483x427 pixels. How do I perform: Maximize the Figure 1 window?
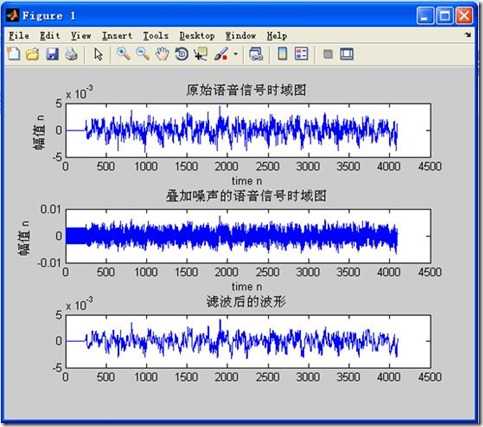pos(445,16)
